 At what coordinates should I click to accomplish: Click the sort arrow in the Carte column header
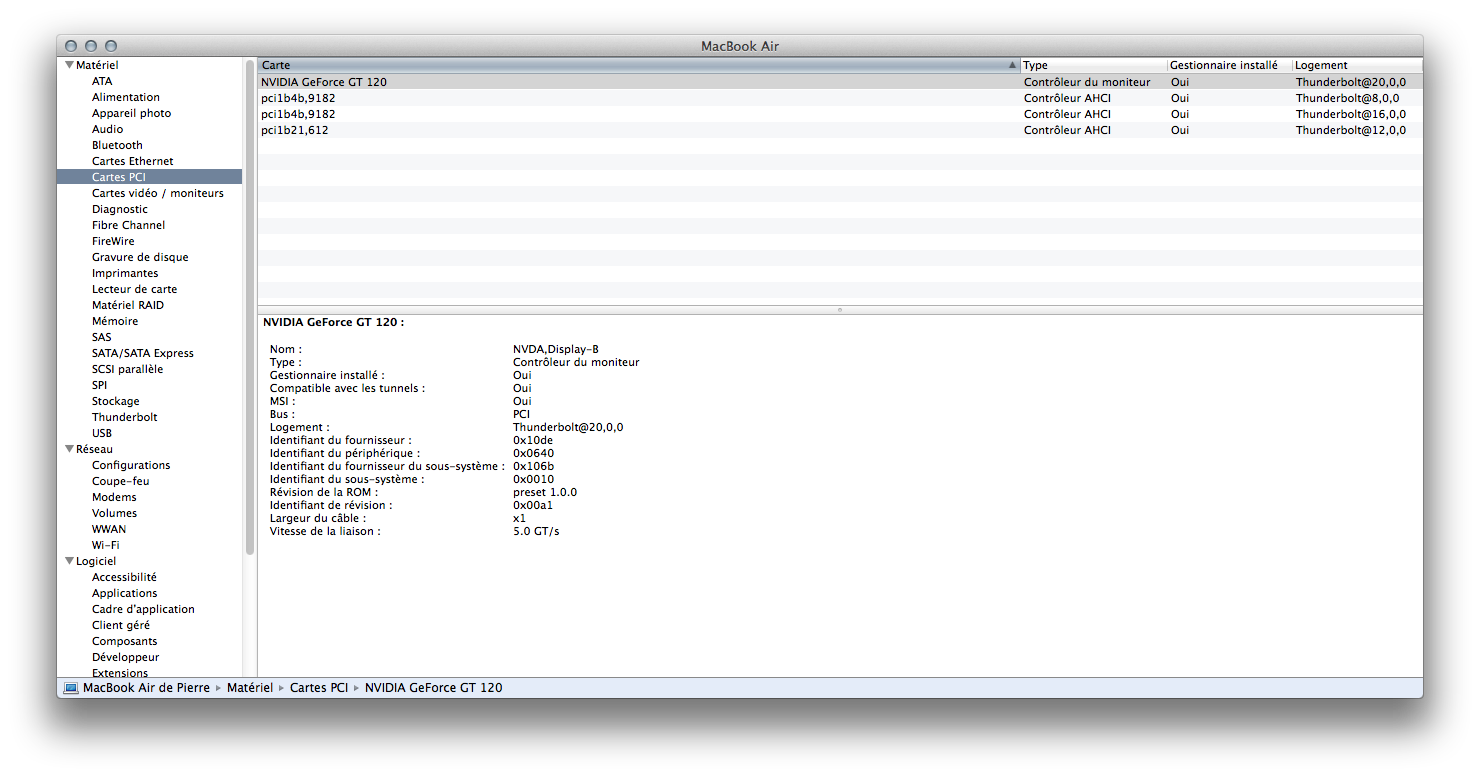pos(1012,65)
